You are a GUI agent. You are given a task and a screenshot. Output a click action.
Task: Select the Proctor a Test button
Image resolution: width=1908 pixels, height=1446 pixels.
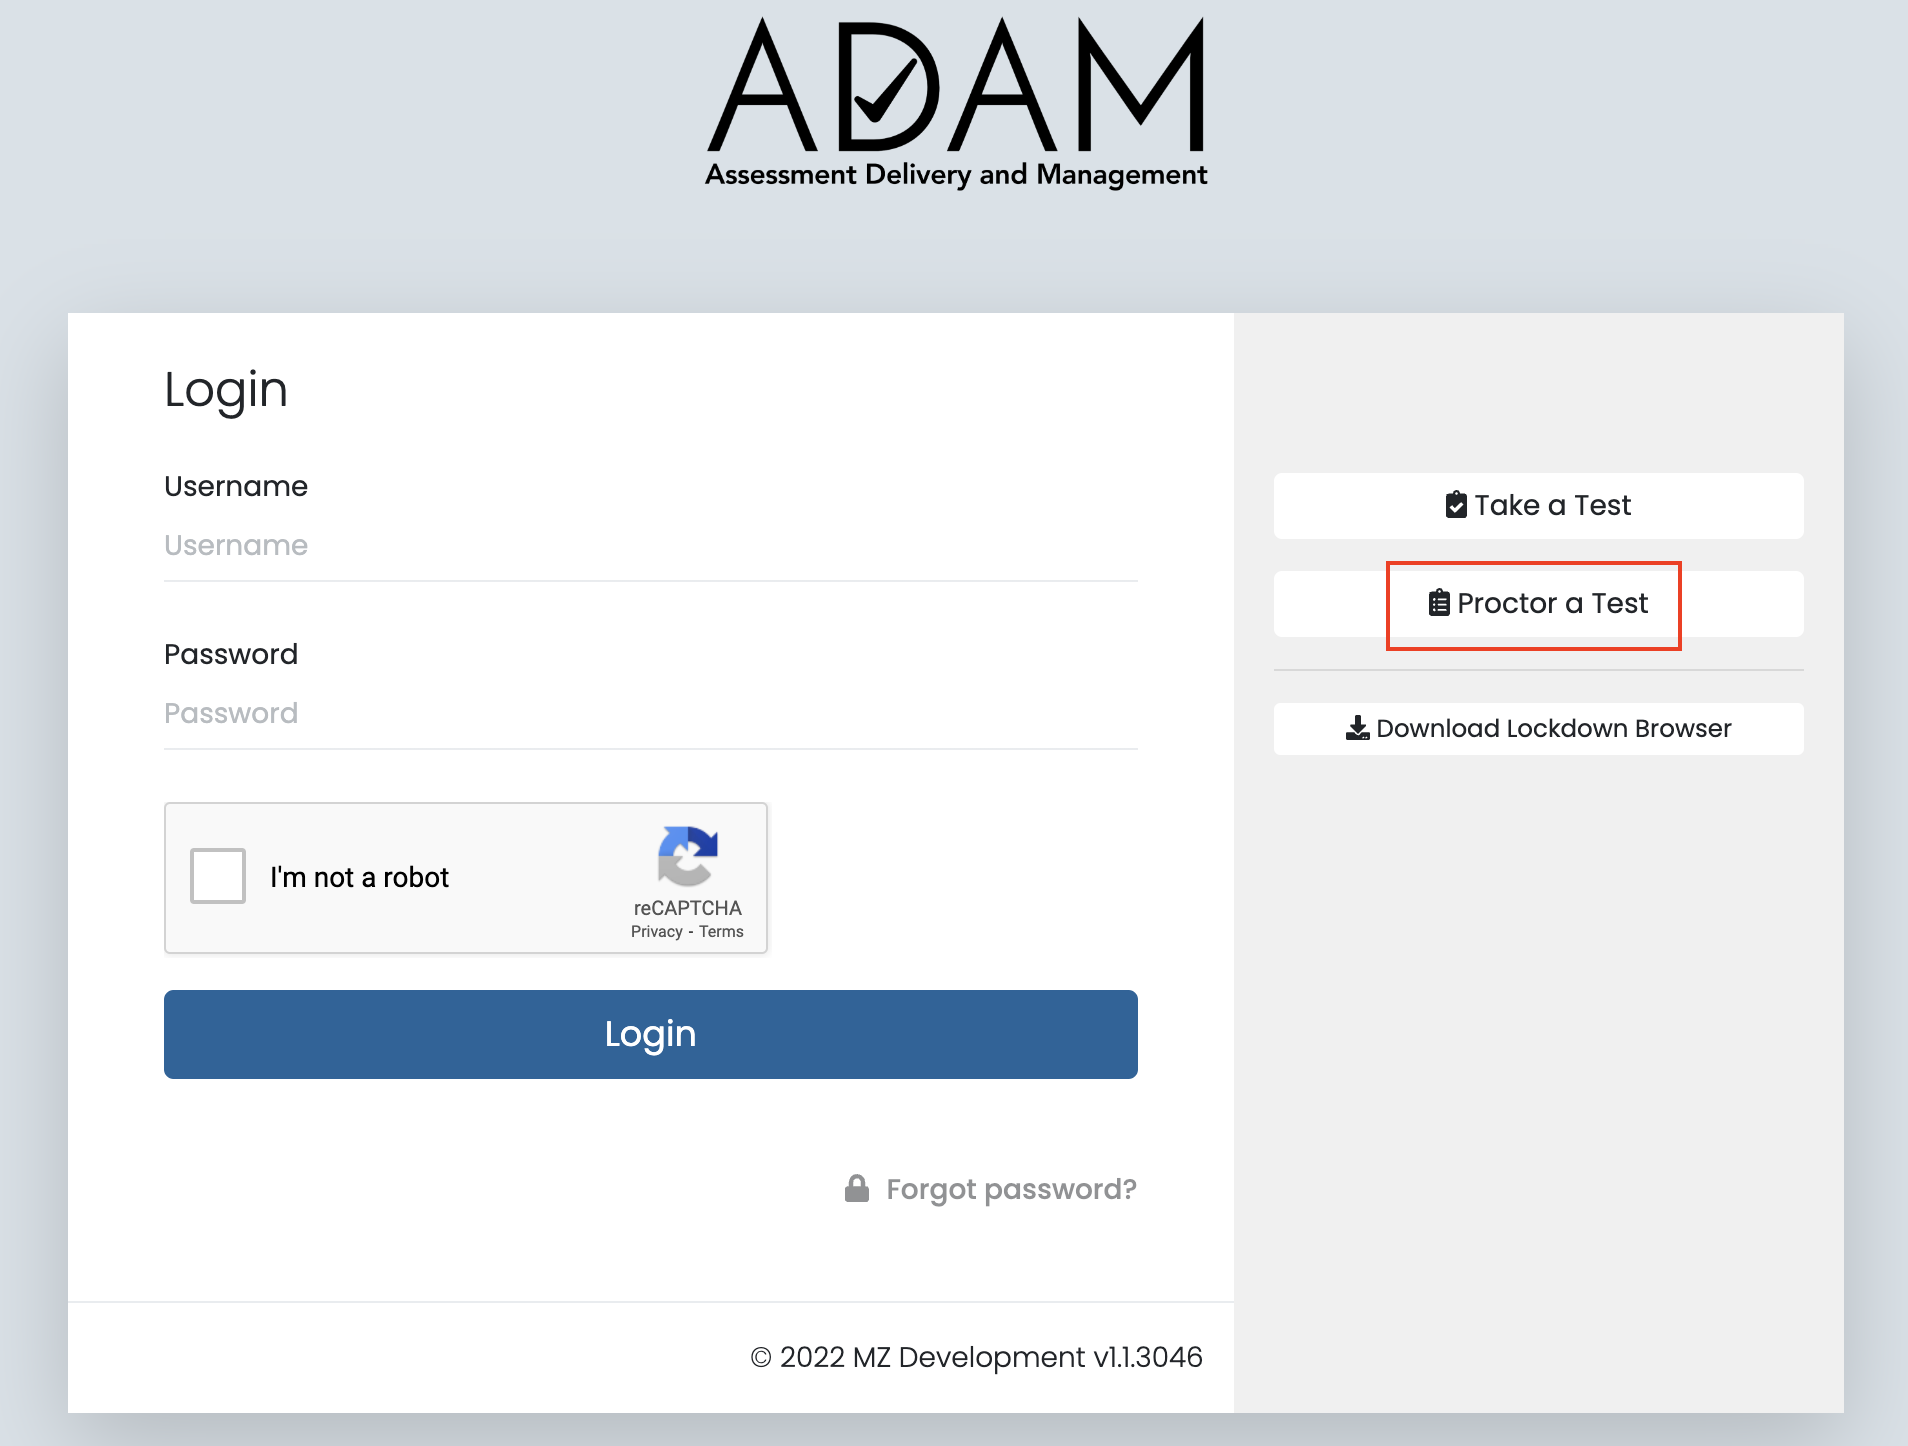pos(1538,604)
